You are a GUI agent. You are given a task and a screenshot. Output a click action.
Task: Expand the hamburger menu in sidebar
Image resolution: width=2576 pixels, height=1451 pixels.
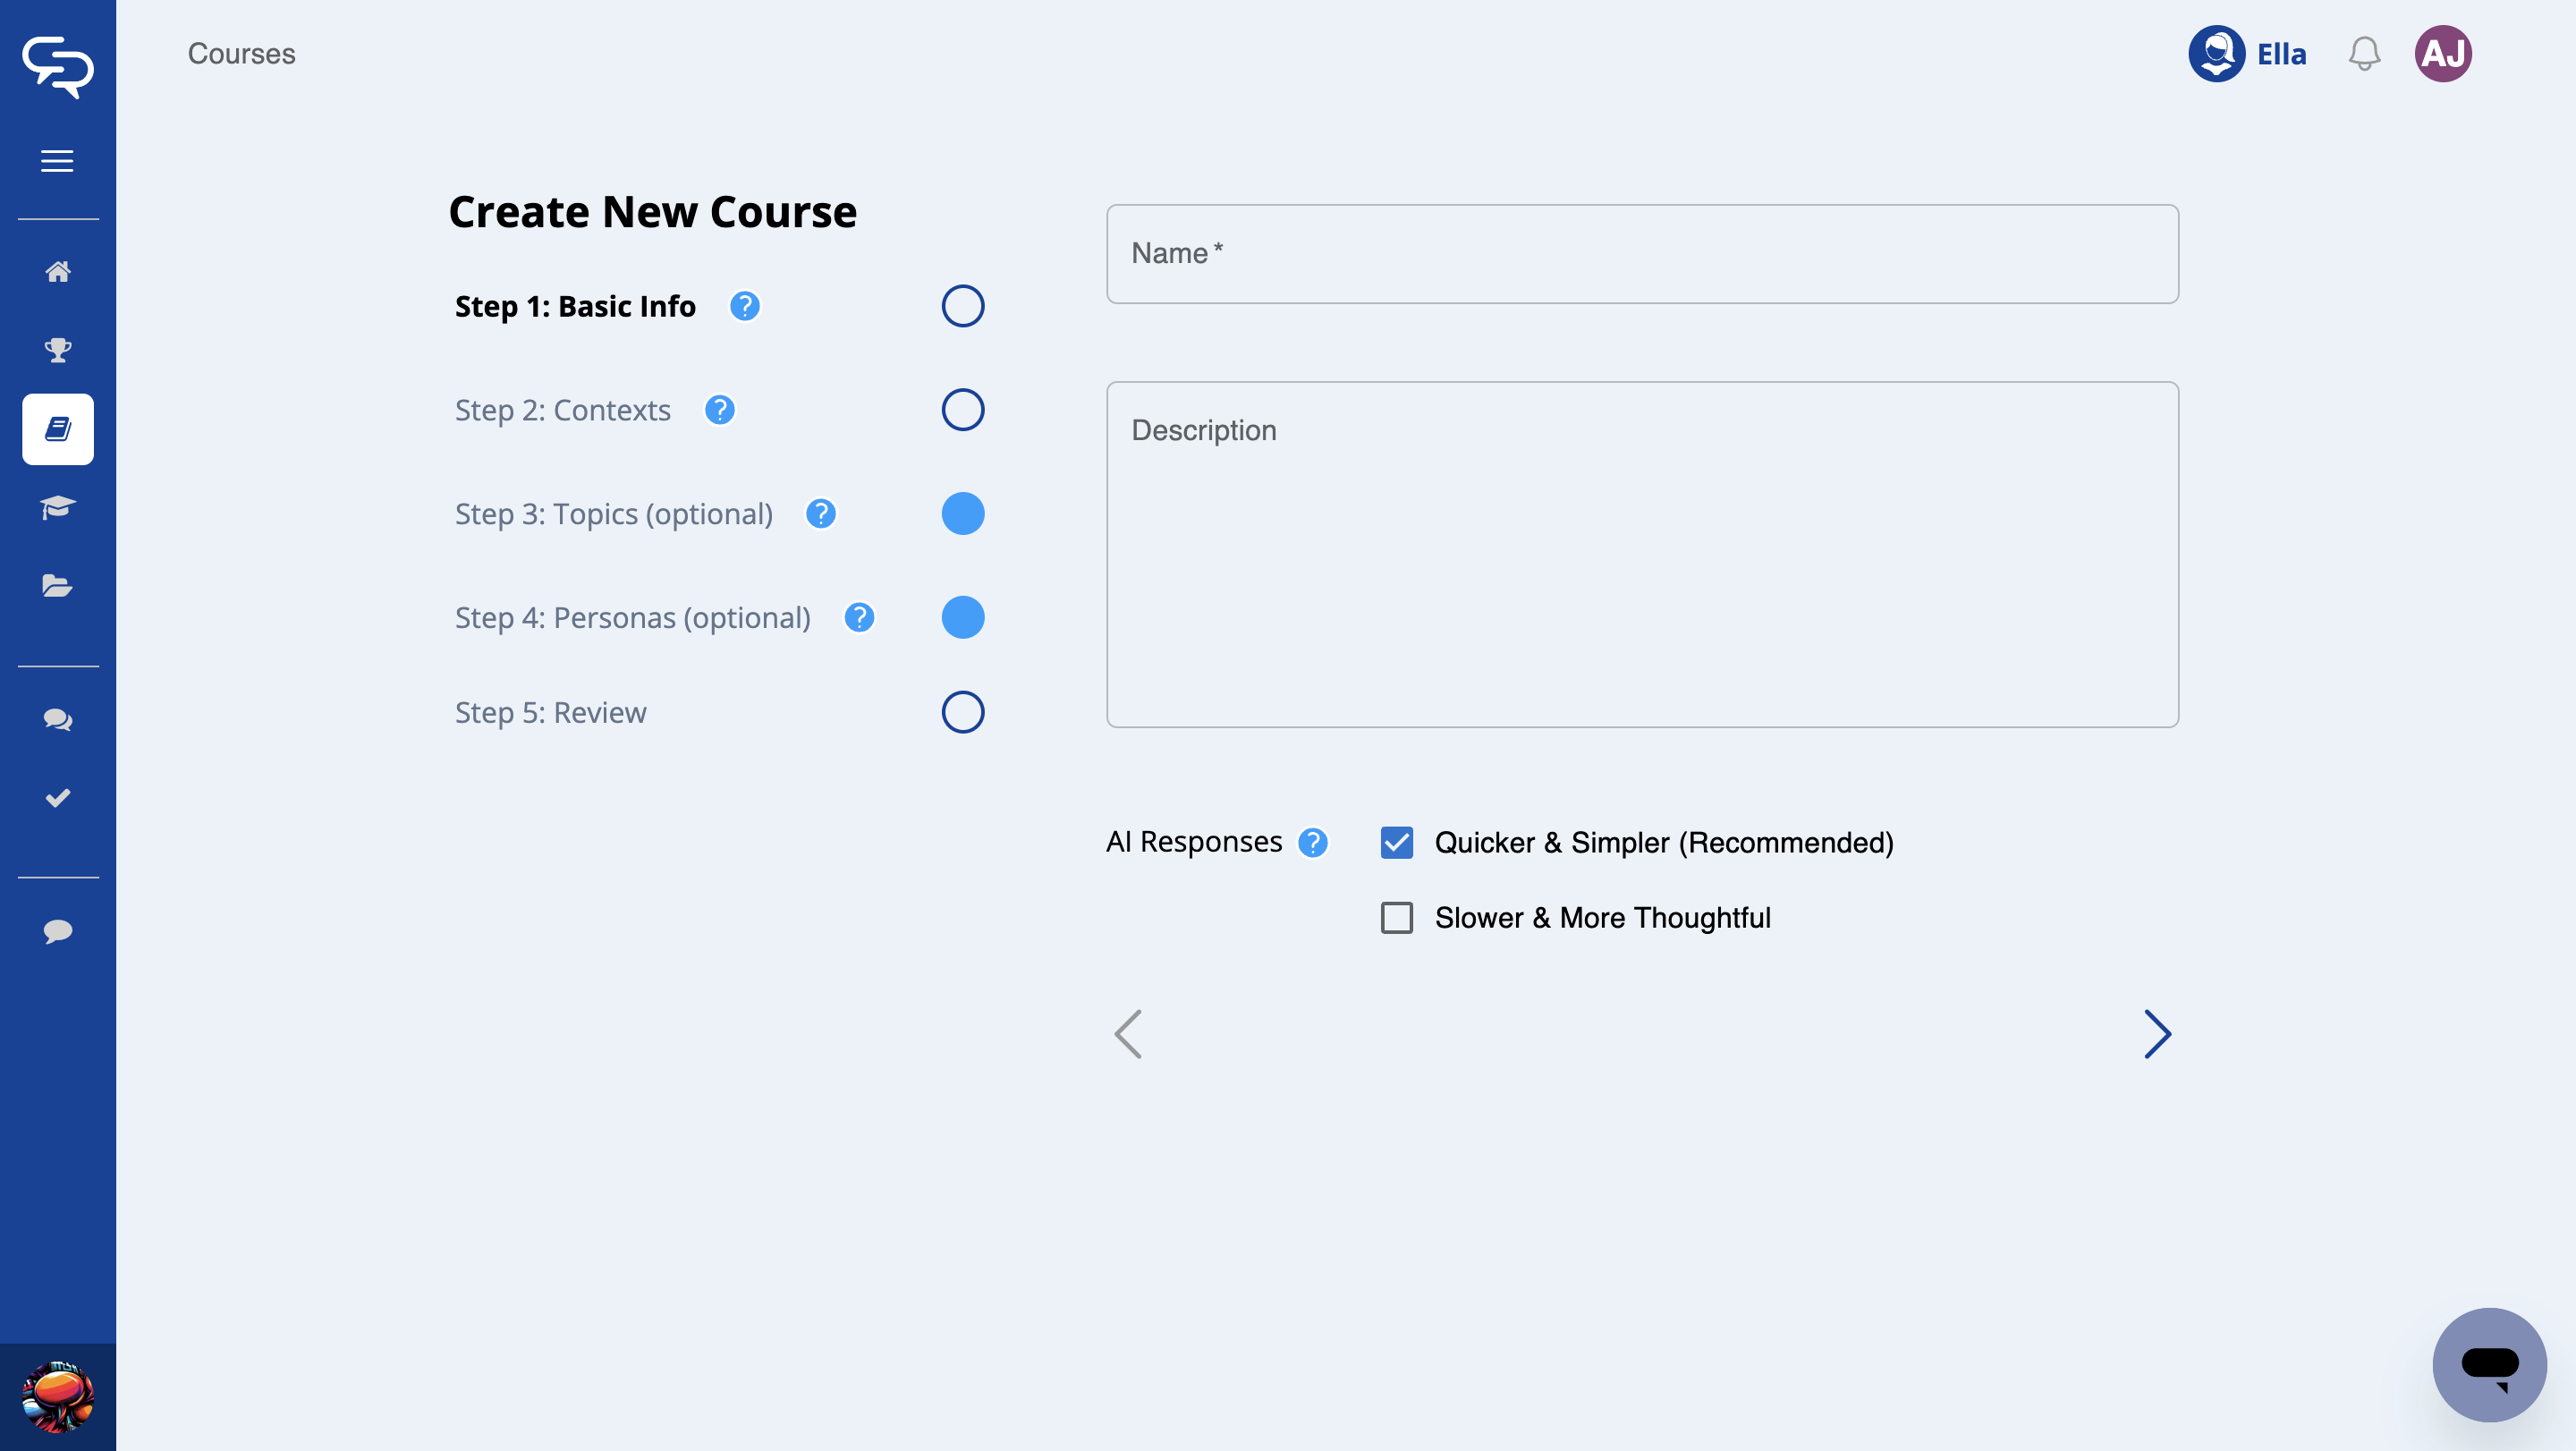pos(58,161)
